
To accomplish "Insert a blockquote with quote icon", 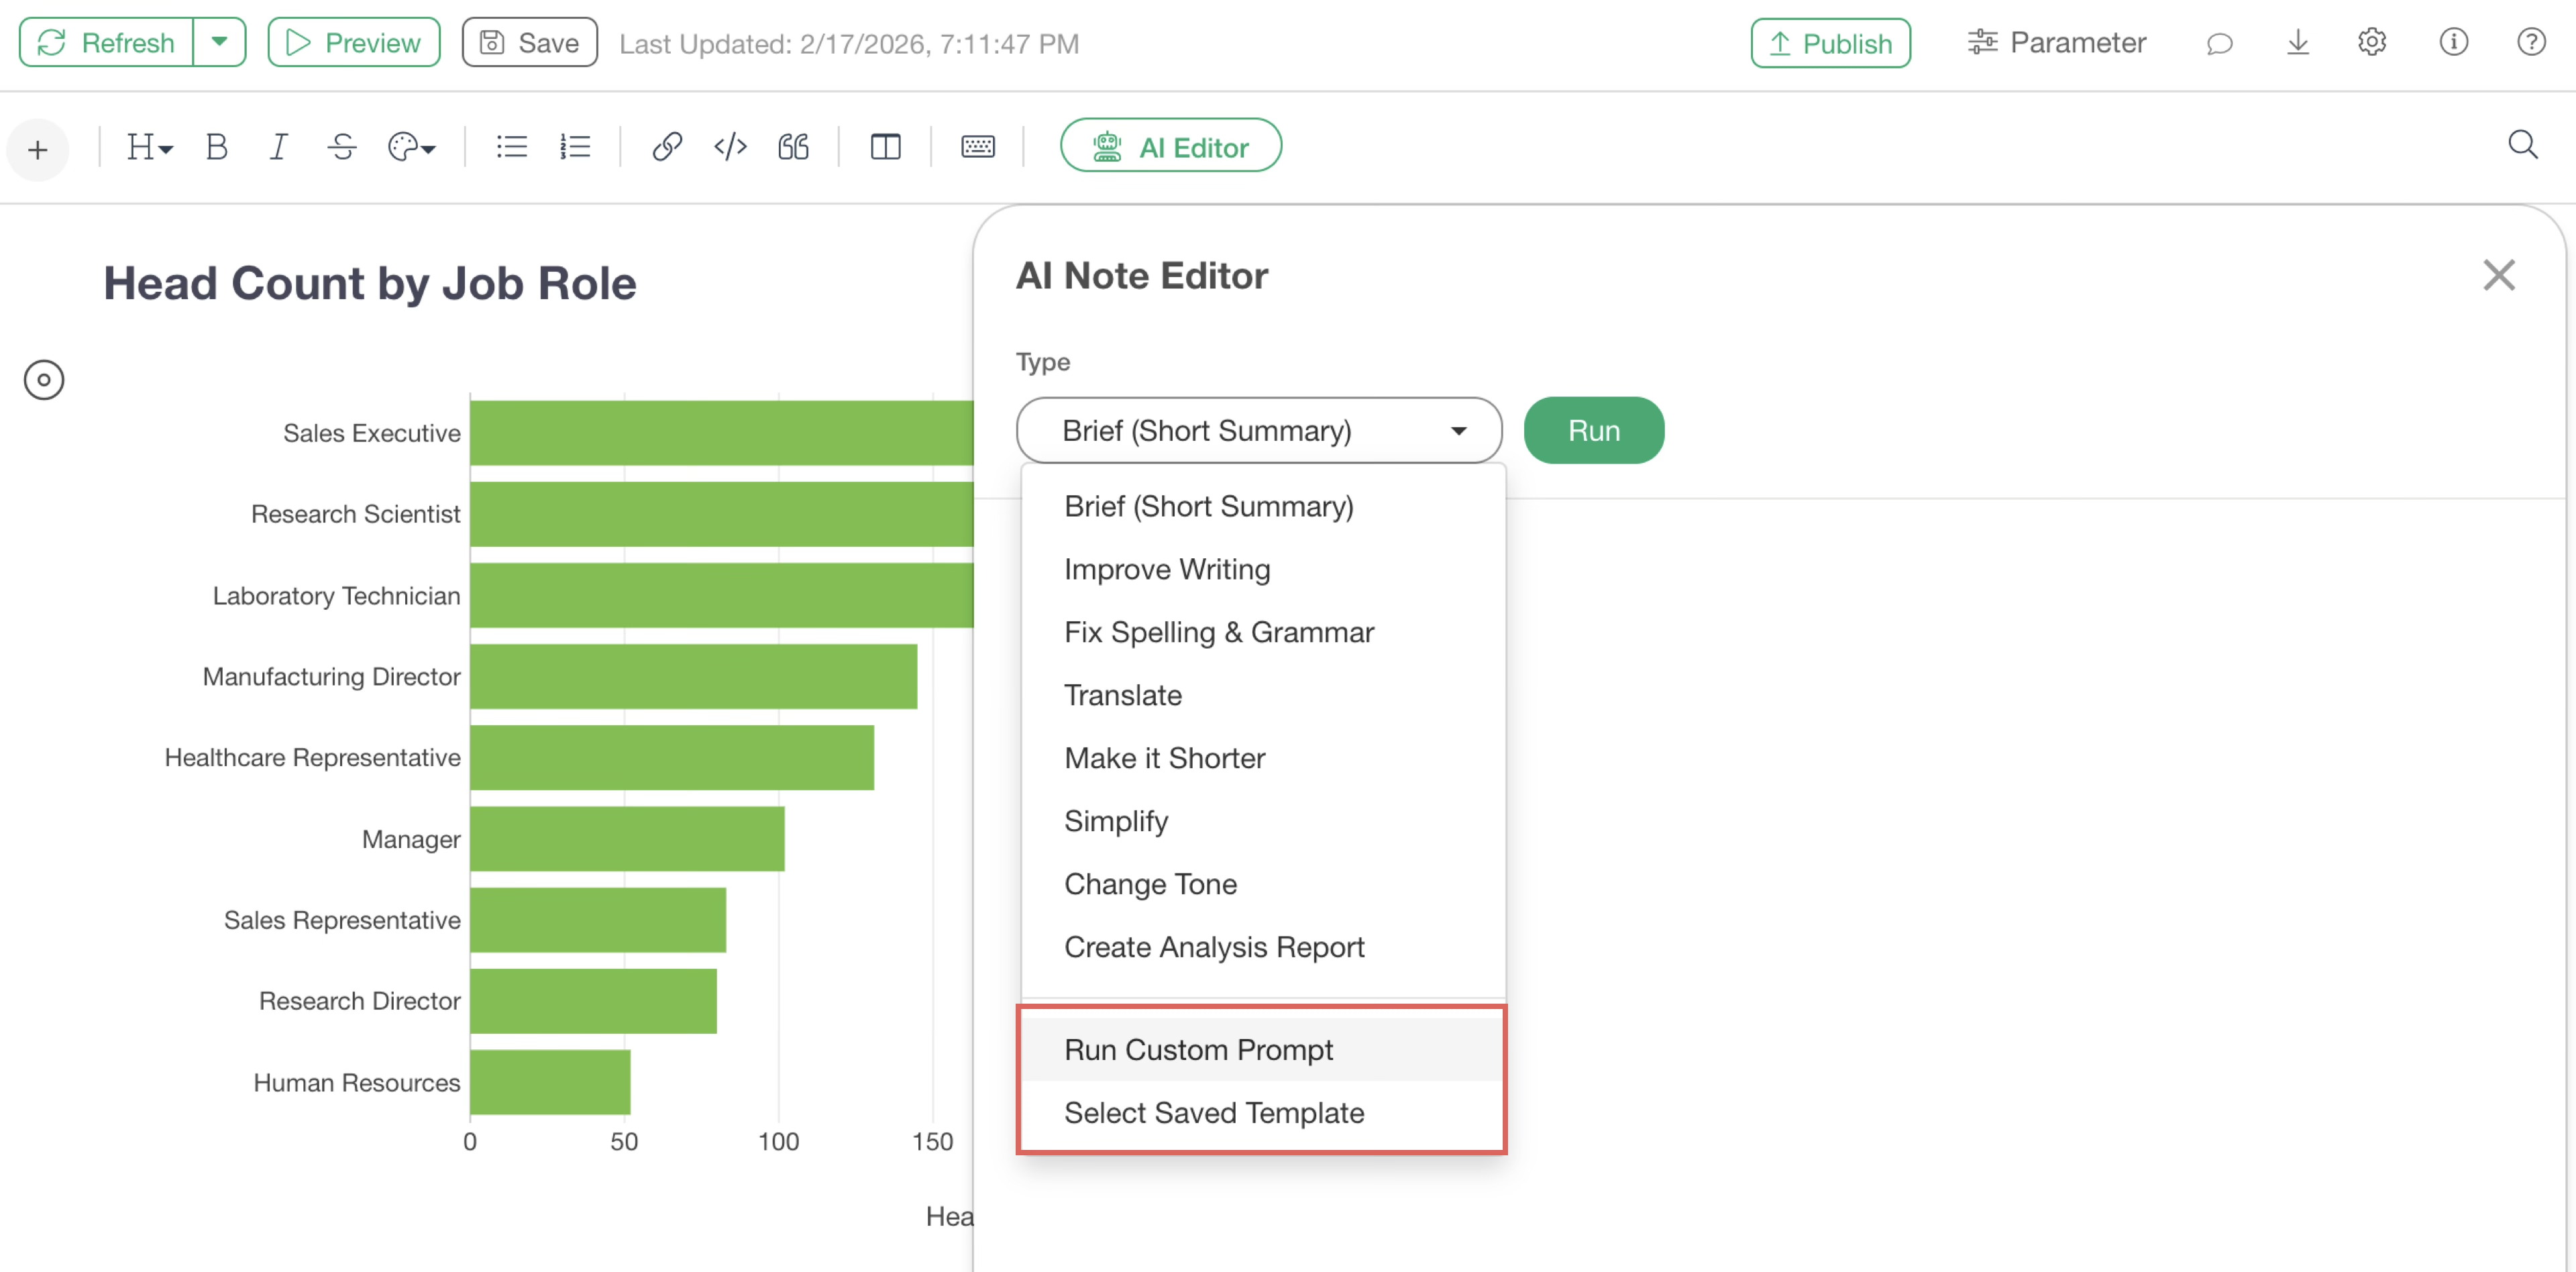I will pos(793,147).
